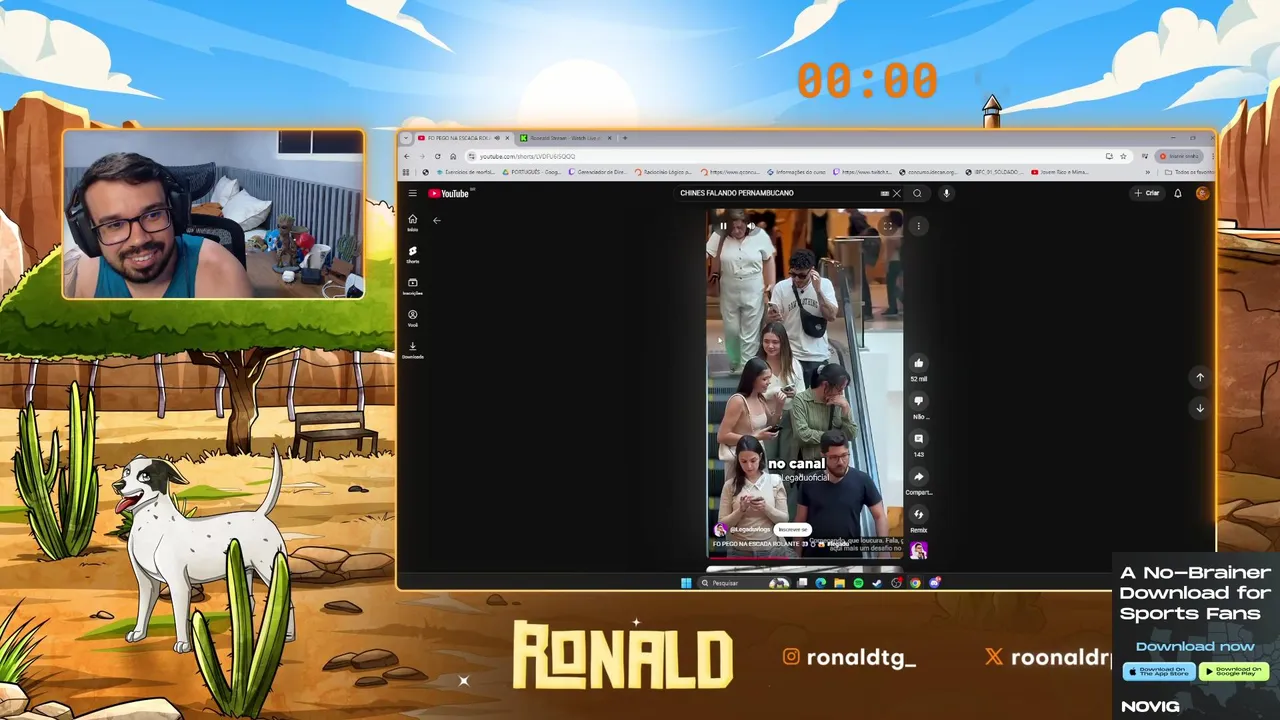Go to the YouTube logo home link
The height and width of the screenshot is (720, 1280).
point(449,193)
